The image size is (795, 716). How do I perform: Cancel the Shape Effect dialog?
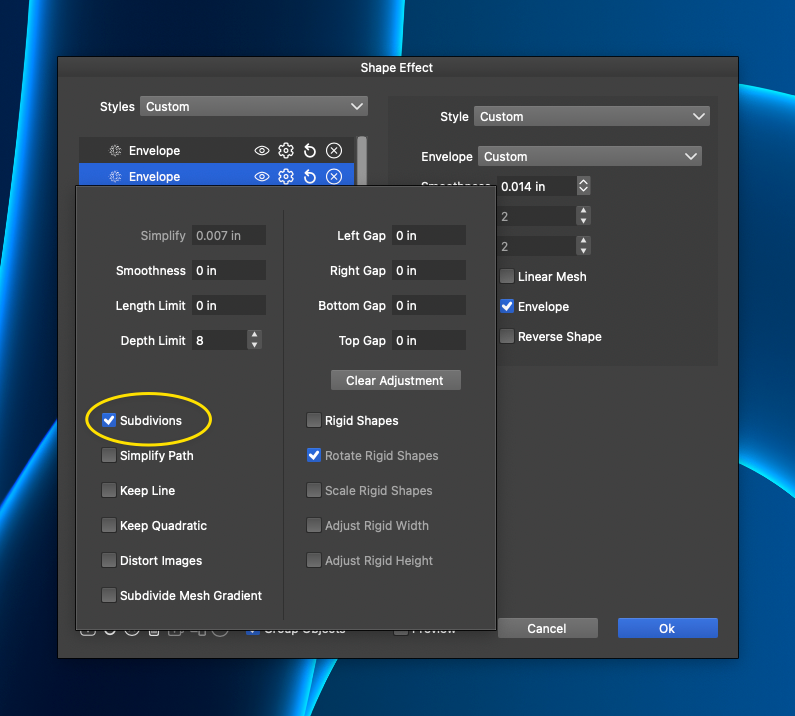(x=547, y=628)
